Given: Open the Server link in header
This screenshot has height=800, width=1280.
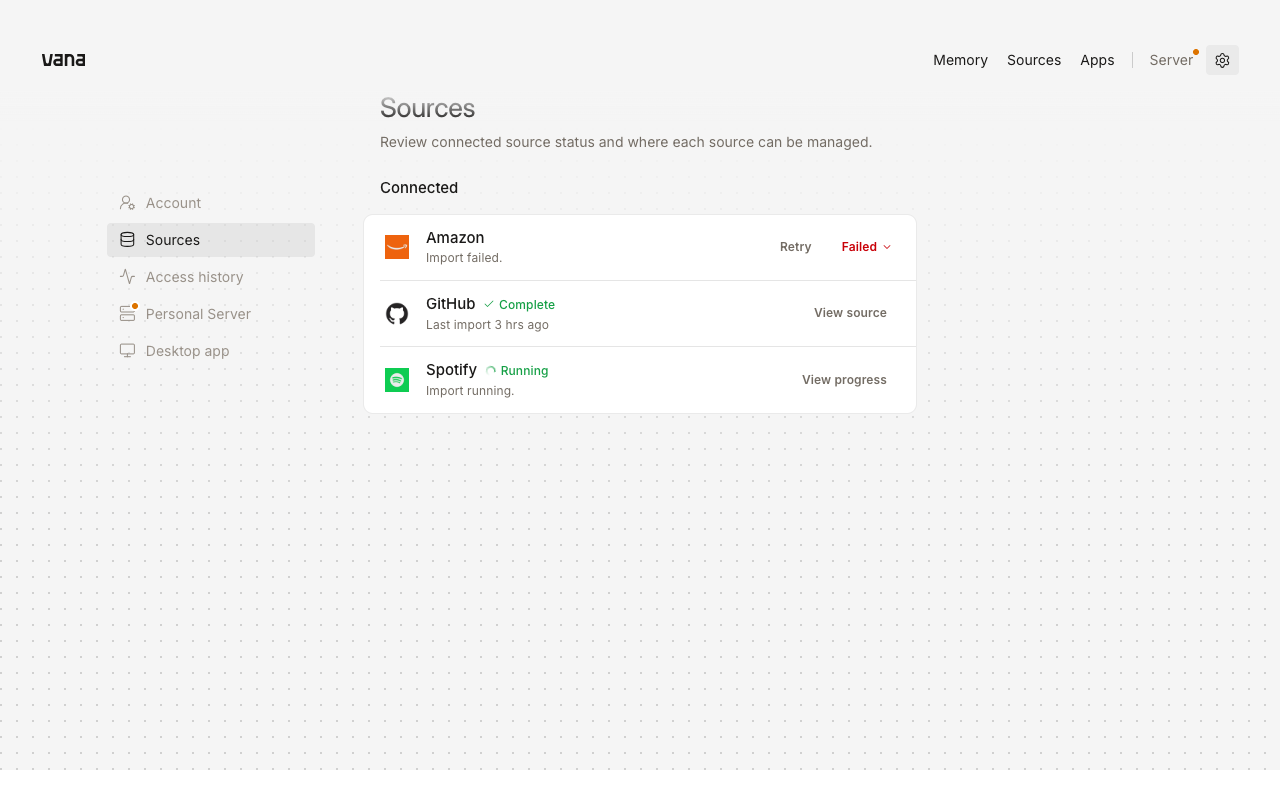Looking at the screenshot, I should coord(1171,60).
